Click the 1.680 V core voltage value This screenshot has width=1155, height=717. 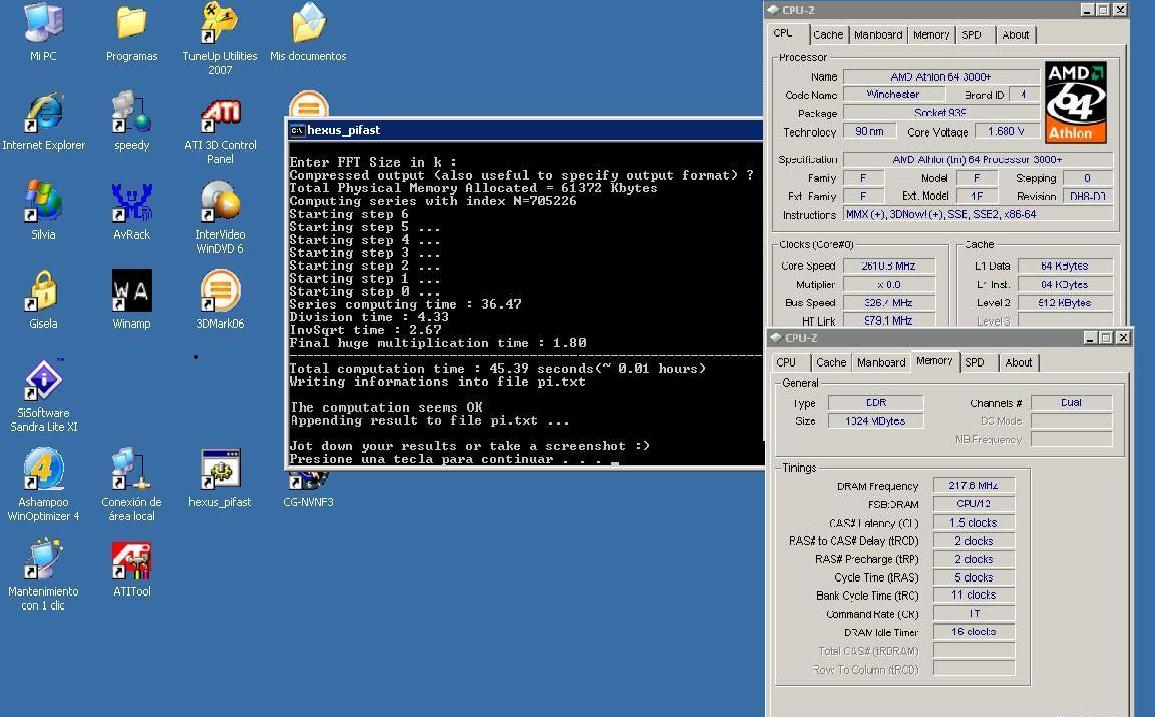pyautogui.click(x=1007, y=131)
